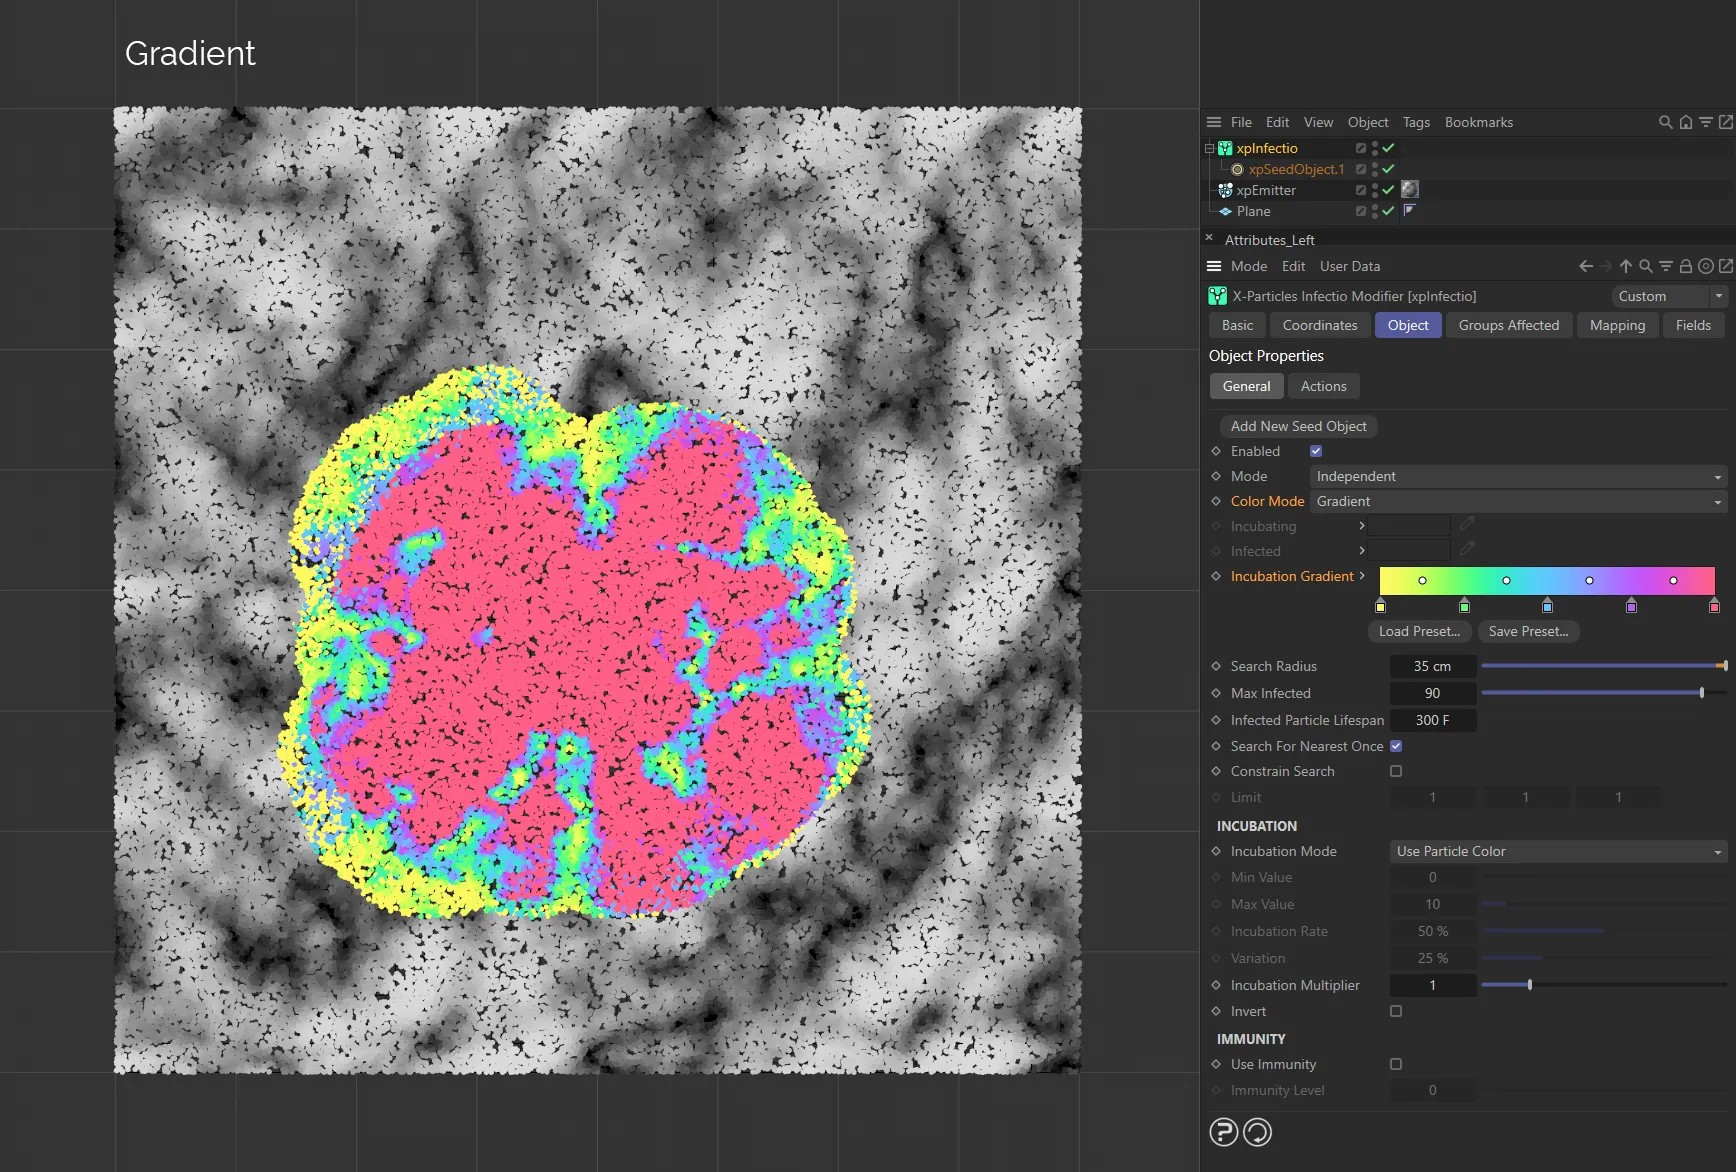This screenshot has height=1172, width=1736.
Task: Click the lock icon in Attributes panel
Action: [x=1686, y=266]
